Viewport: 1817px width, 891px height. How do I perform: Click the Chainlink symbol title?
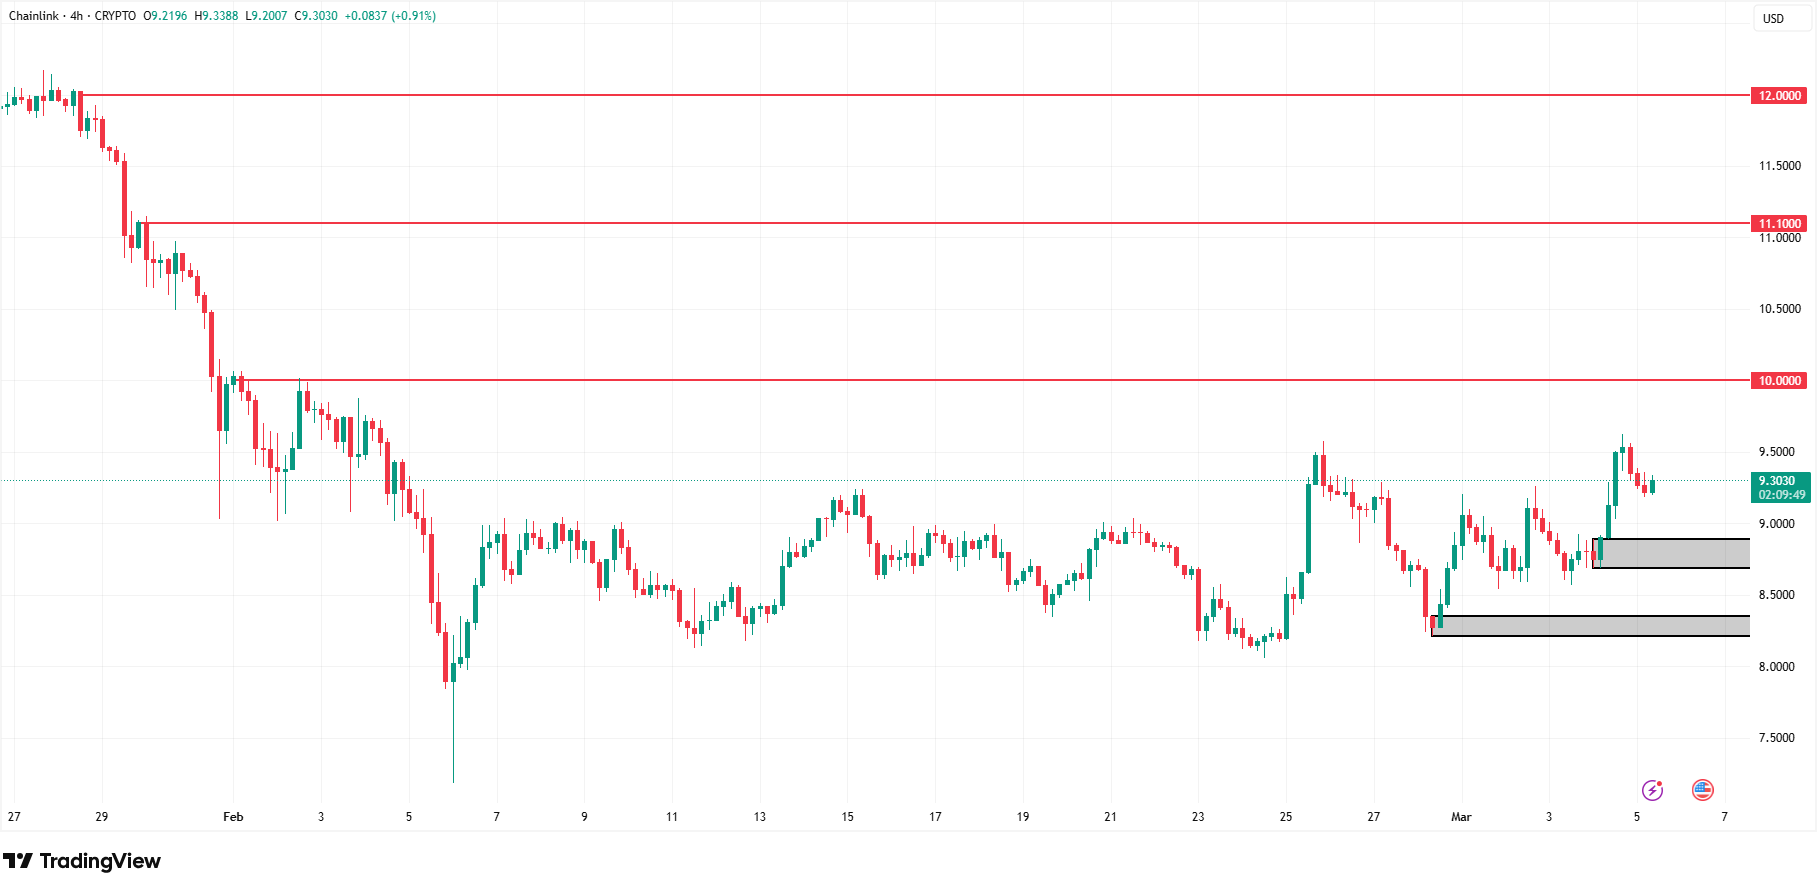point(34,16)
